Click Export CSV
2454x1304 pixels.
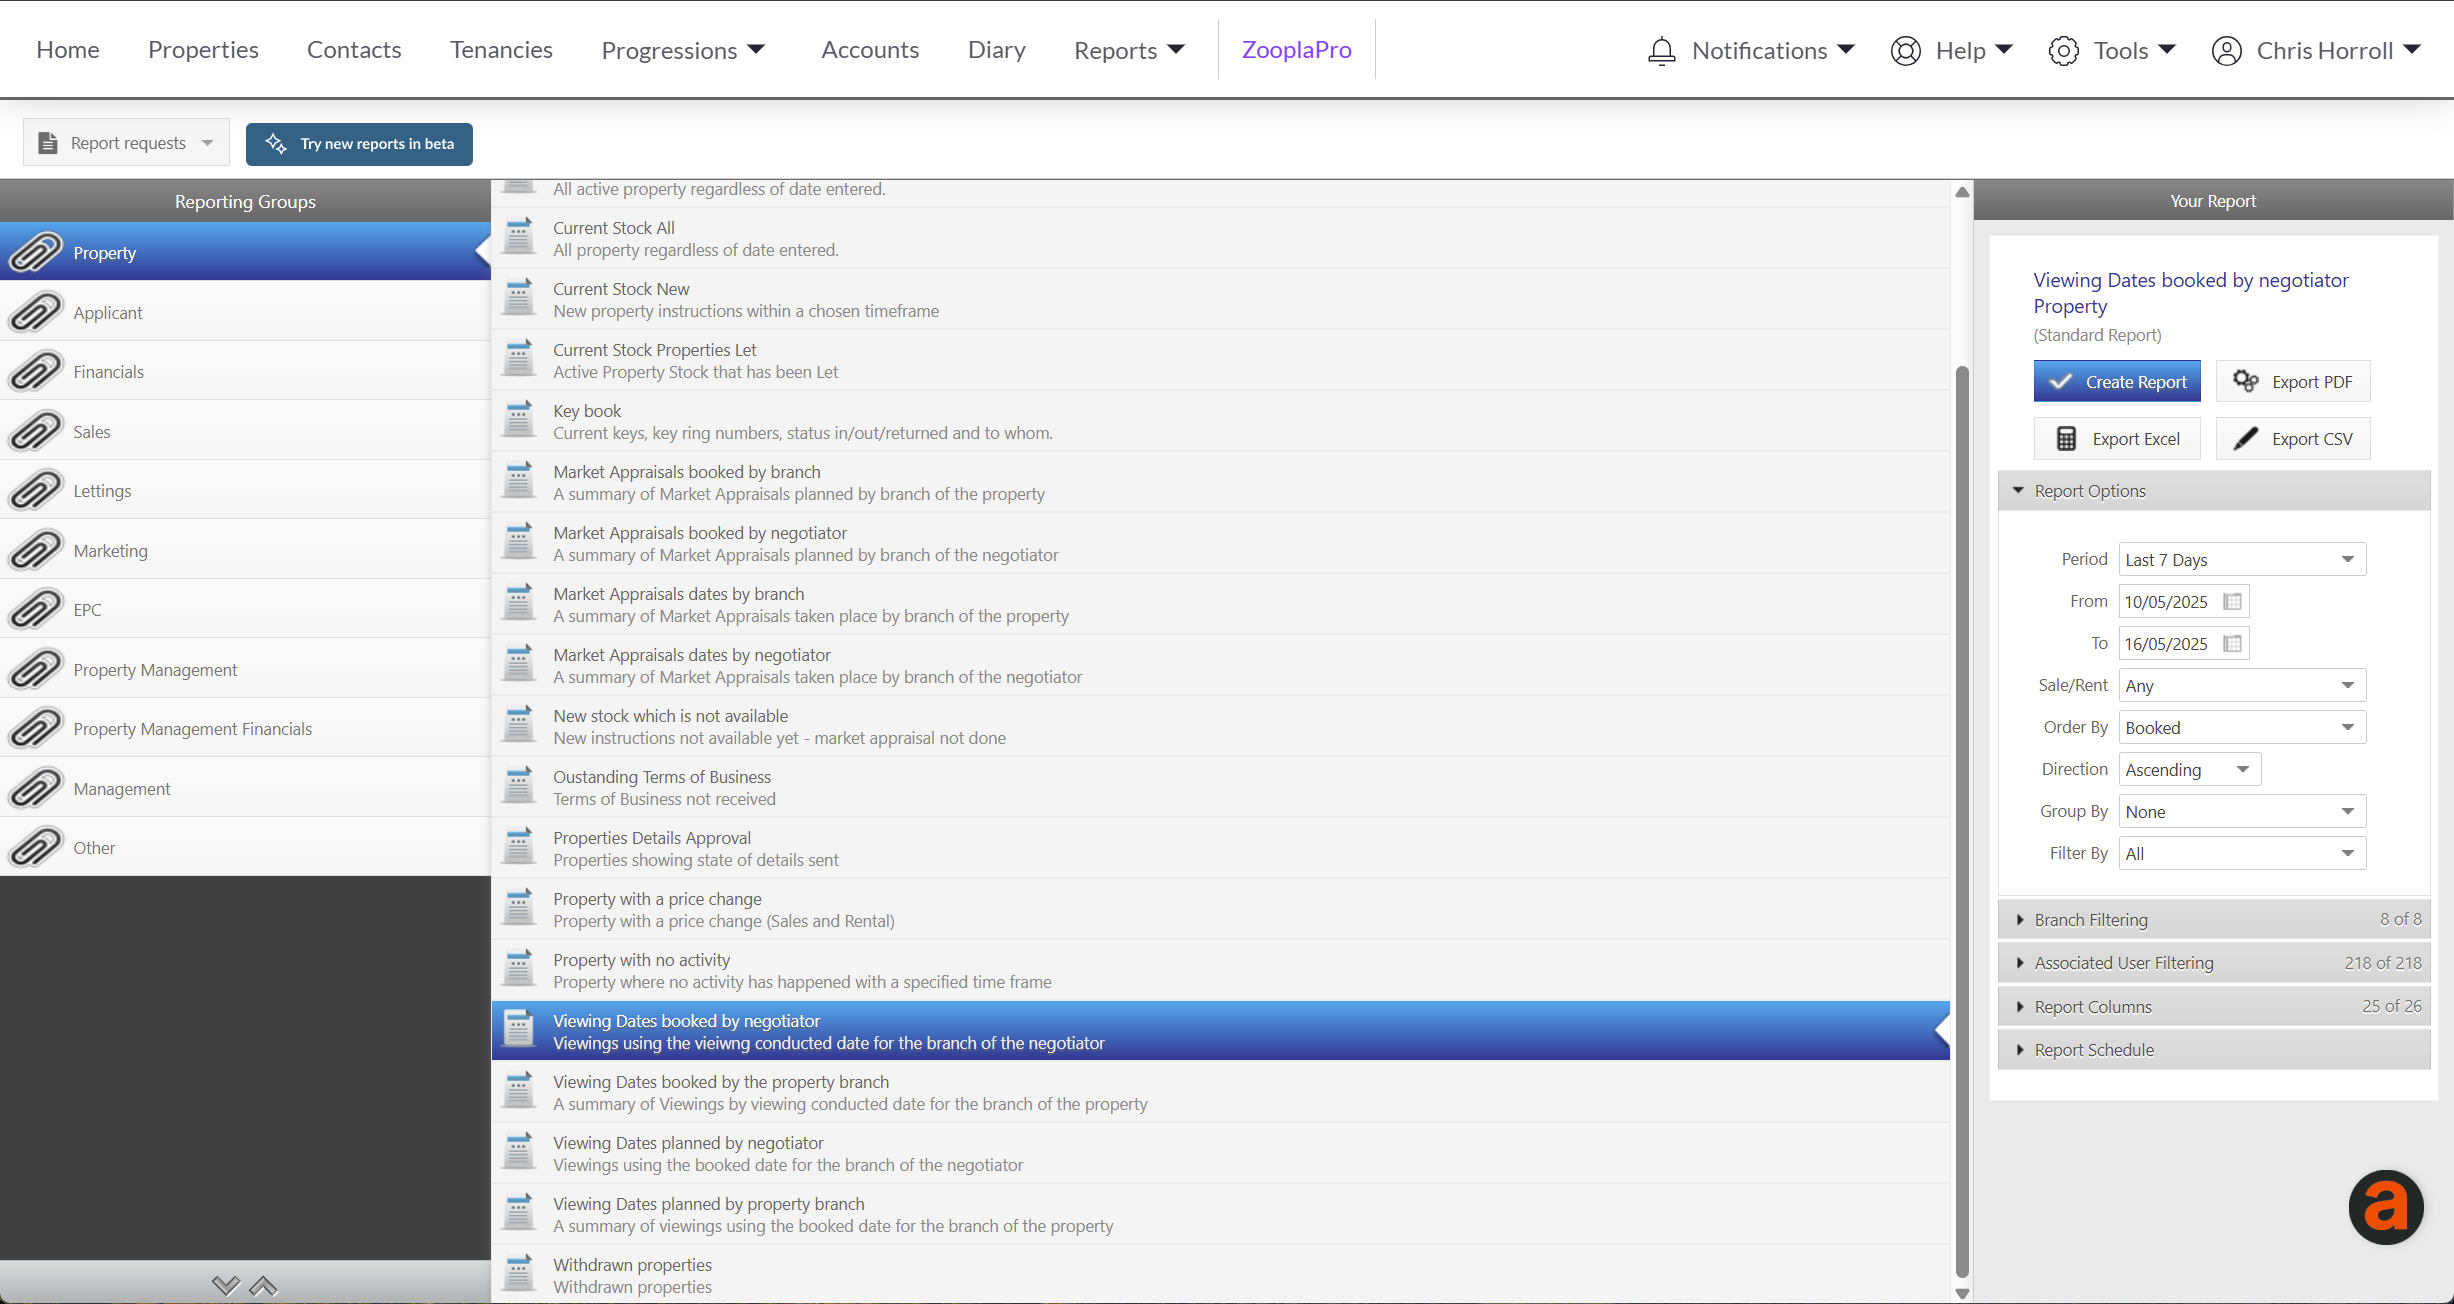(2293, 438)
